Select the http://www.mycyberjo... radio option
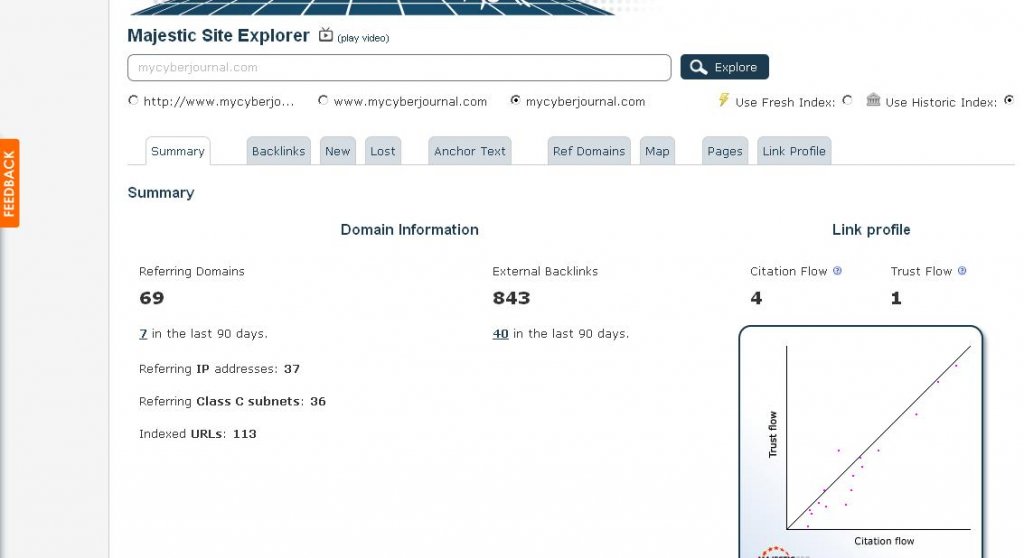Viewport: 1024px width, 558px height. tap(134, 101)
